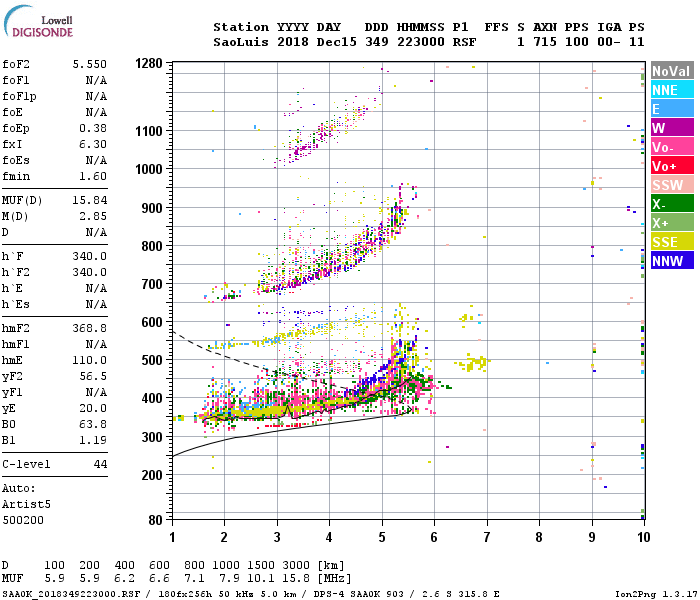Viewport: 700px width, 600px height.
Task: Click the 1280 km height axis label
Action: [149, 63]
